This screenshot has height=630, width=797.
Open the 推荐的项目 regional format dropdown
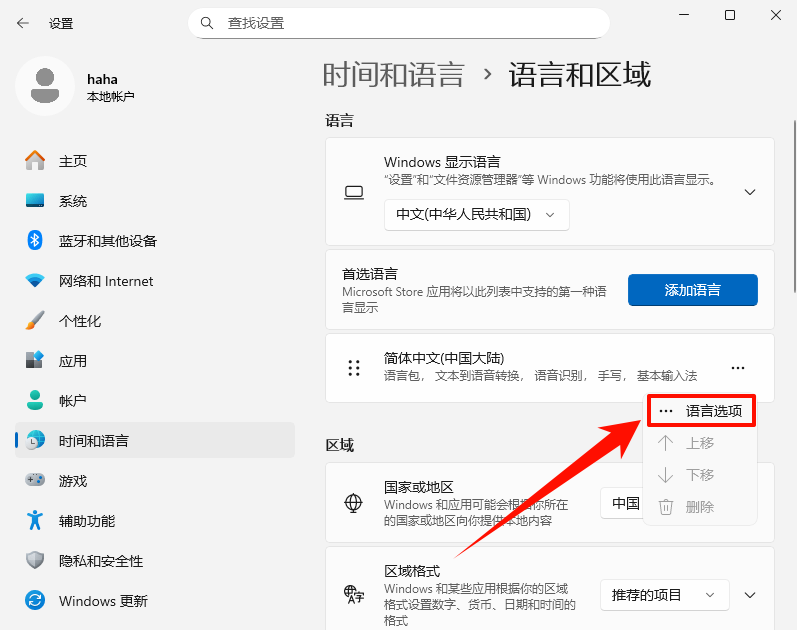664,595
